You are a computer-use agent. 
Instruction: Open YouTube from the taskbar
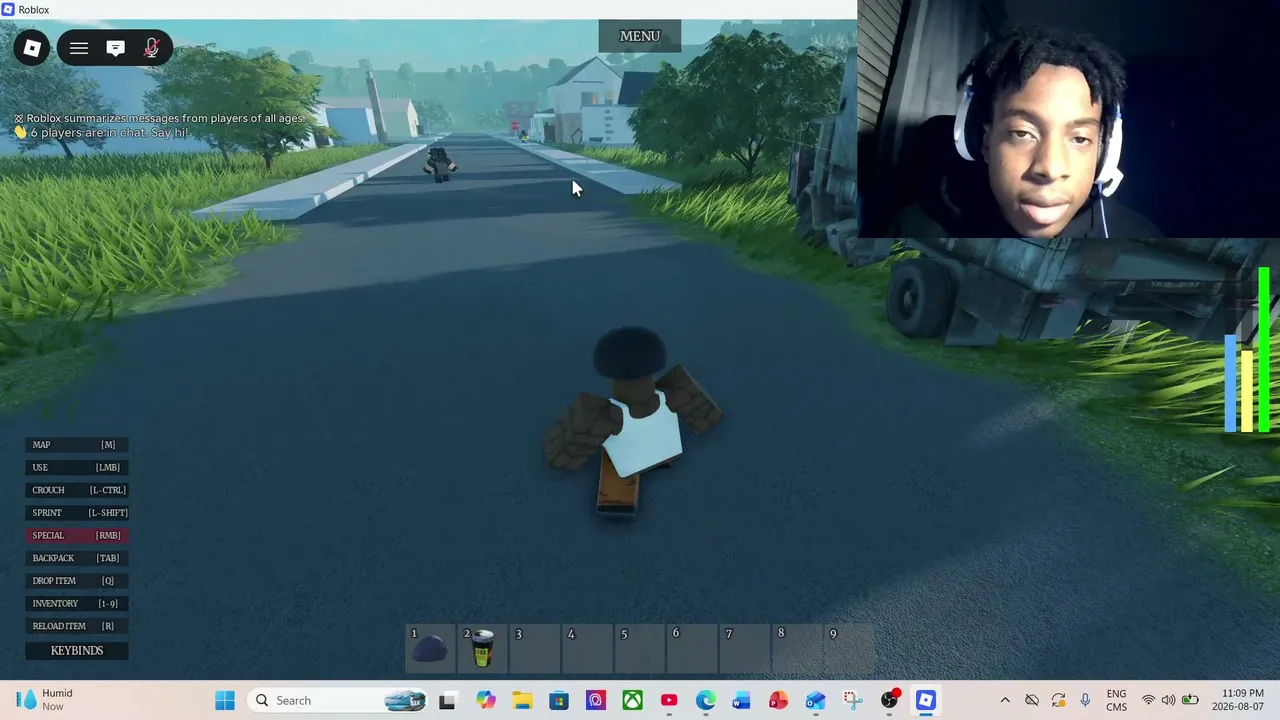point(669,700)
